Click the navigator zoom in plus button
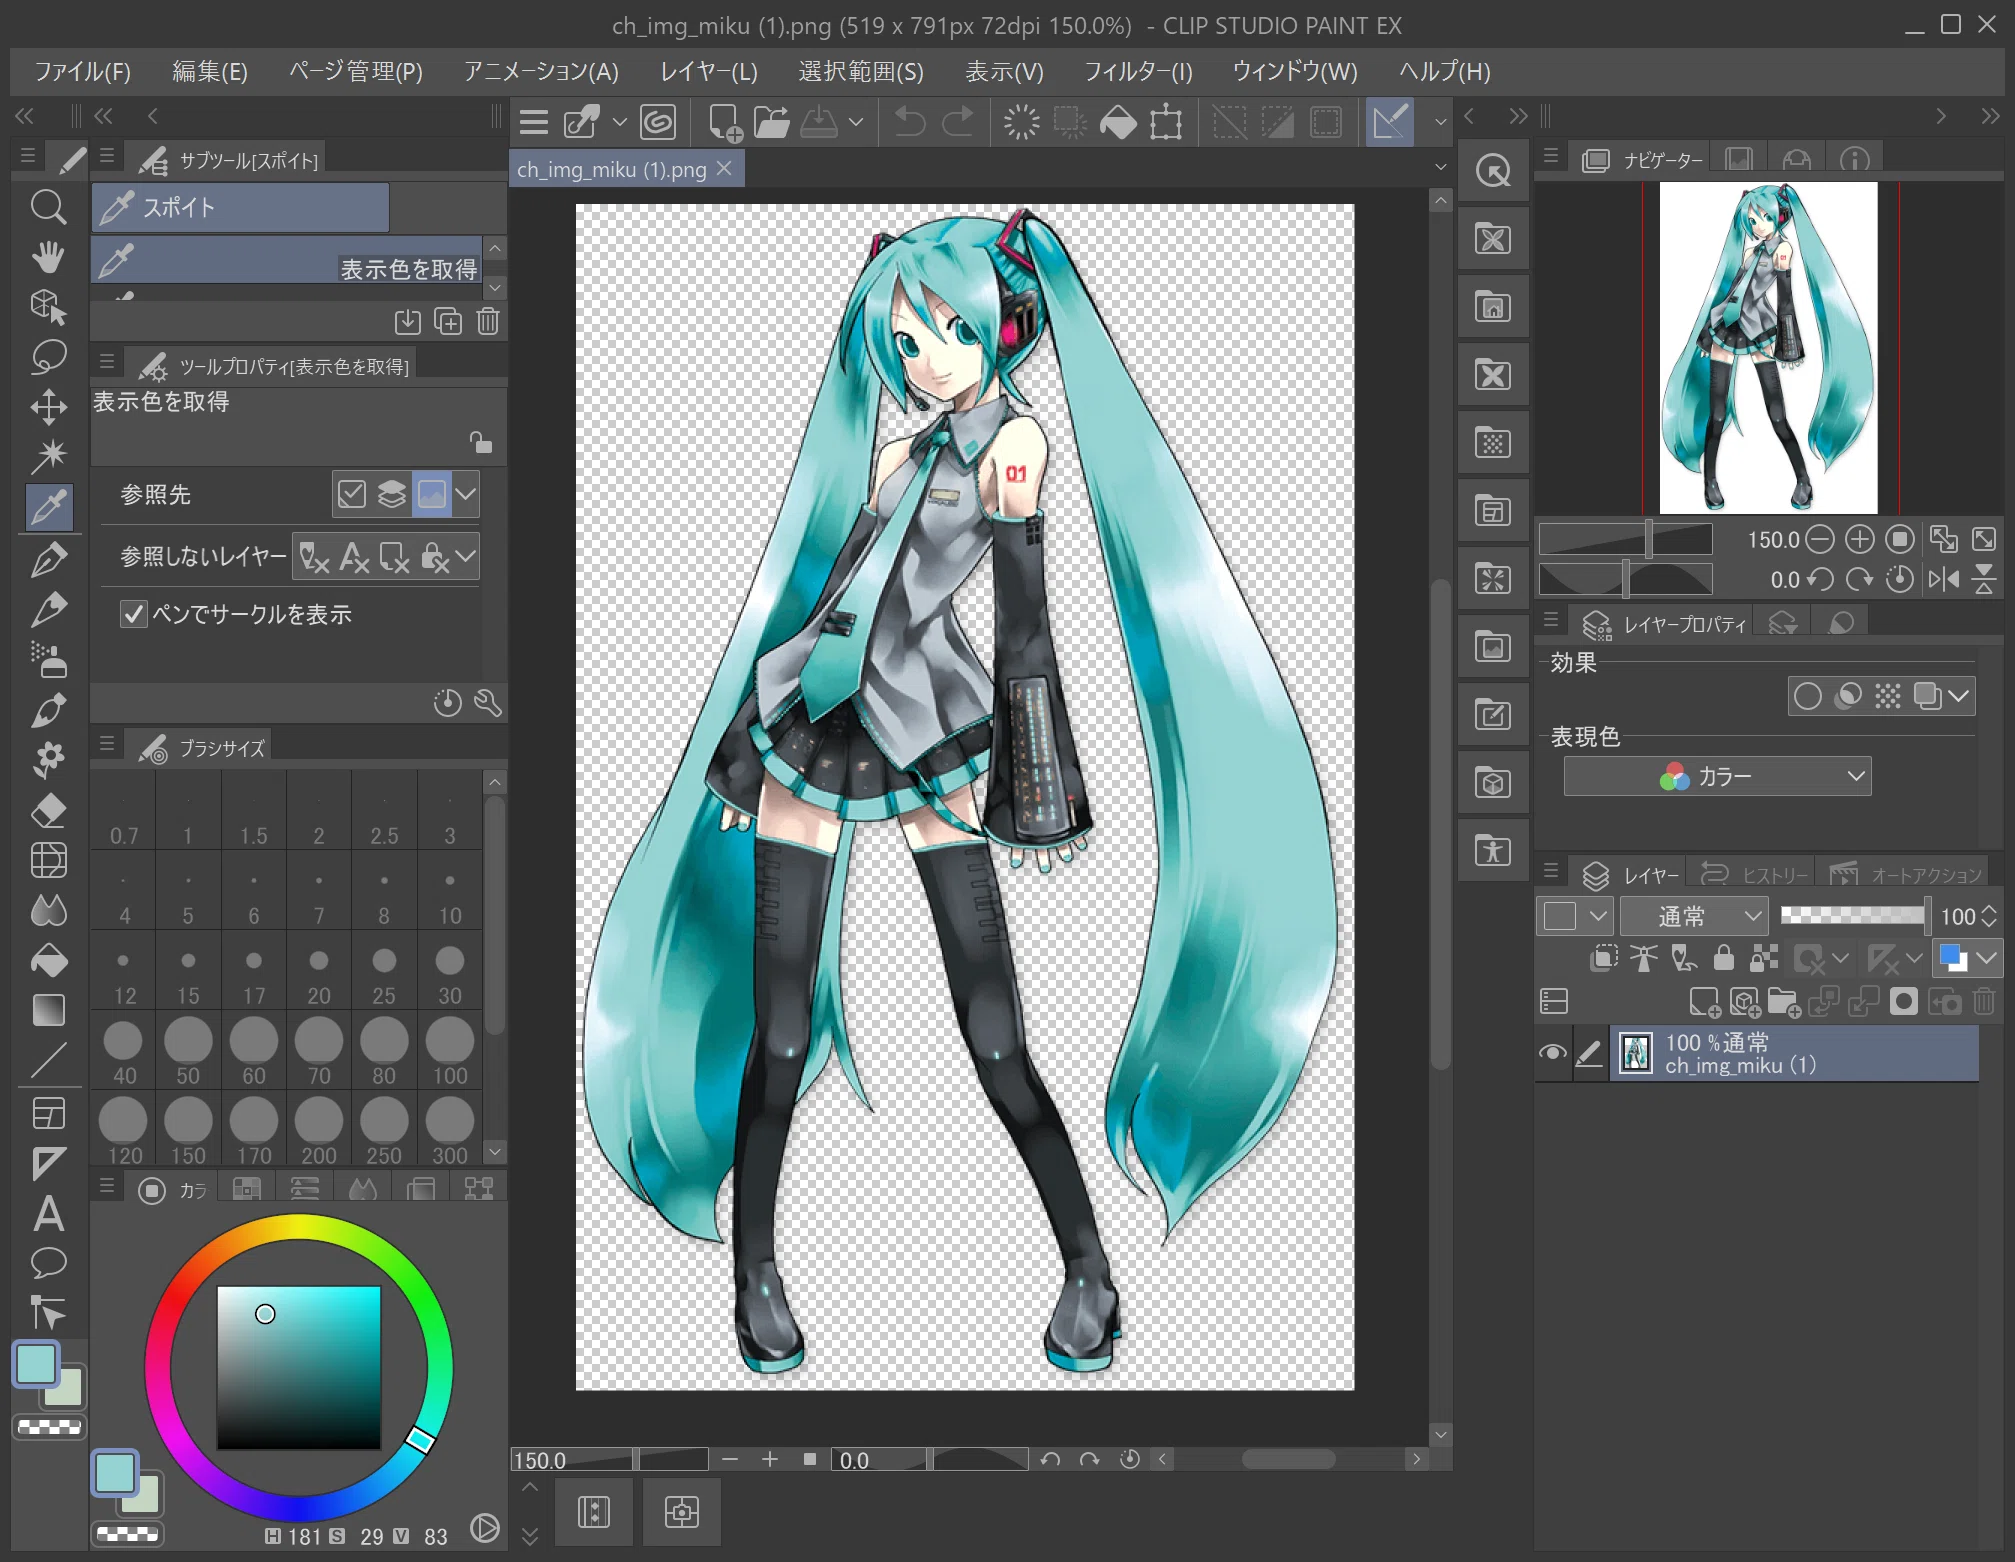 click(x=1859, y=540)
